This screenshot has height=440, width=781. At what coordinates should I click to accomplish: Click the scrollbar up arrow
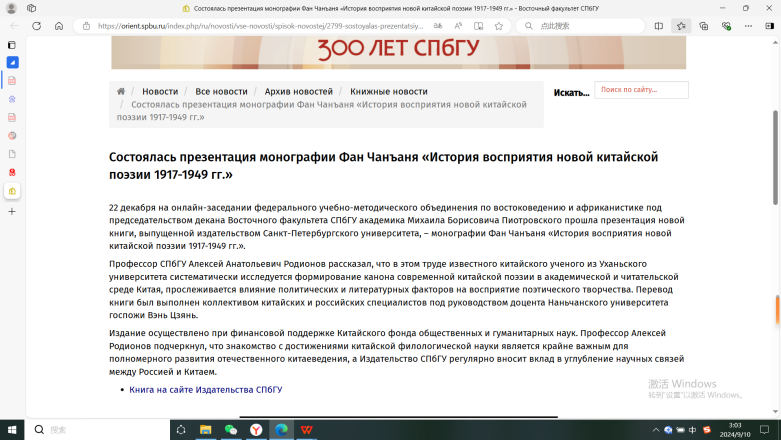[776, 42]
